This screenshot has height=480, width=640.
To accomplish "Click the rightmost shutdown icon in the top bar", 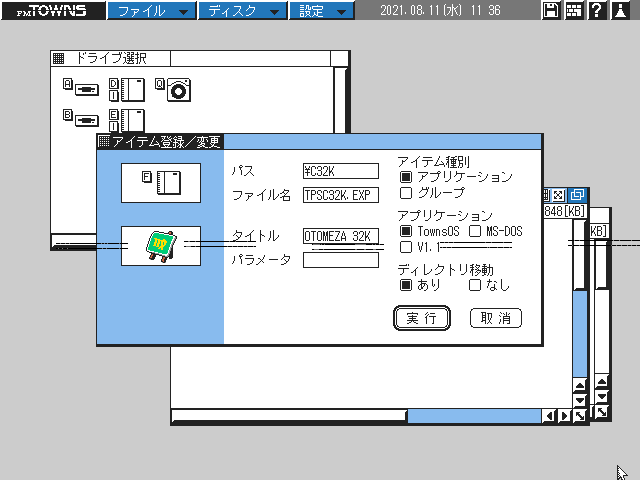I will tap(620, 10).
